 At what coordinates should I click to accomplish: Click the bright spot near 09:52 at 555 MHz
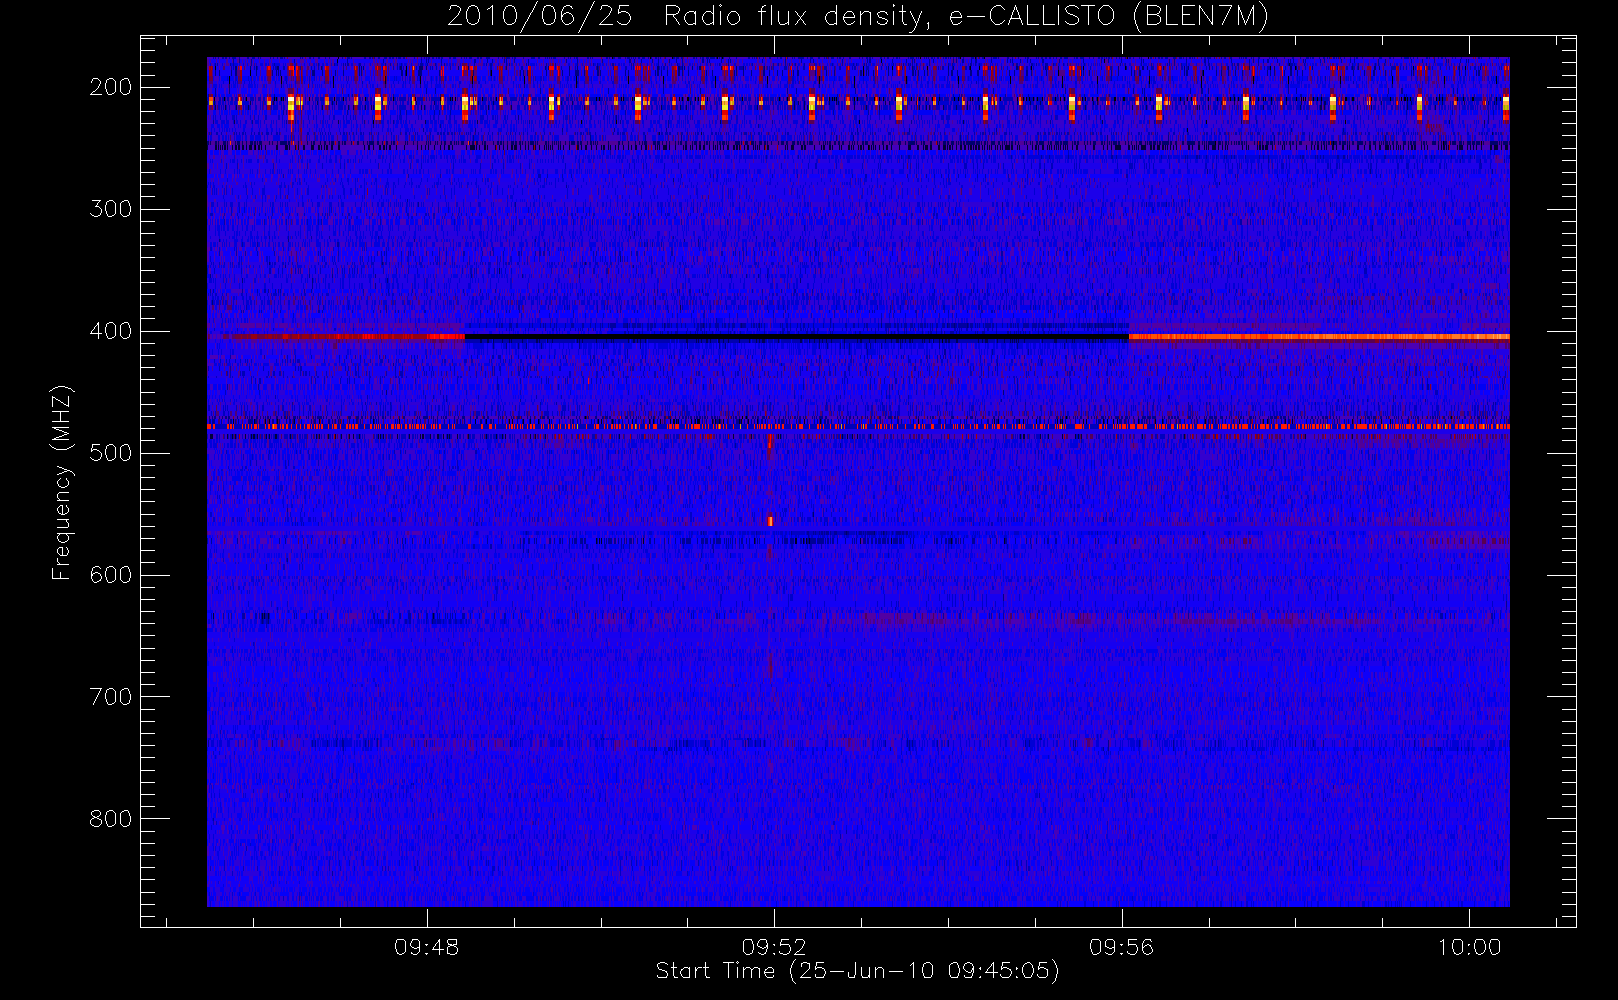(770, 521)
